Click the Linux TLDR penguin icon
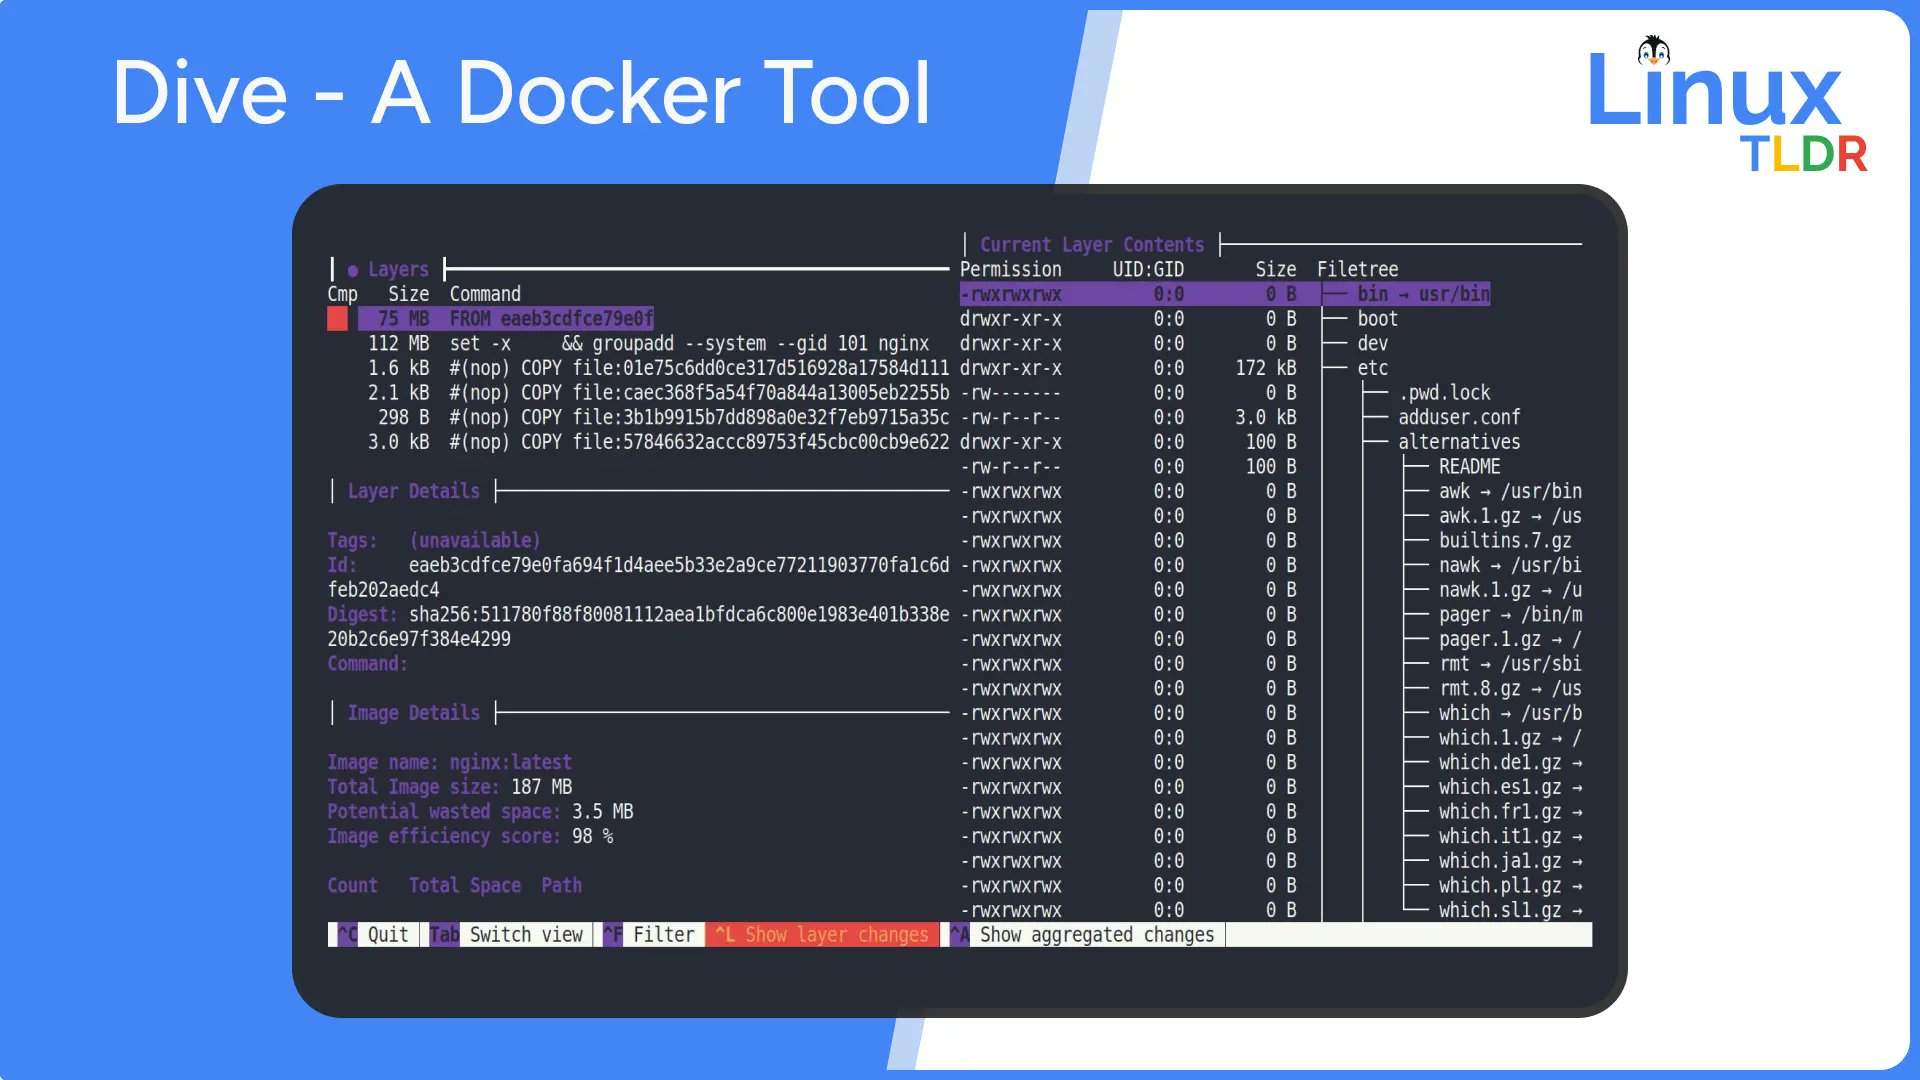Viewport: 1920px width, 1080px height. pos(1653,50)
